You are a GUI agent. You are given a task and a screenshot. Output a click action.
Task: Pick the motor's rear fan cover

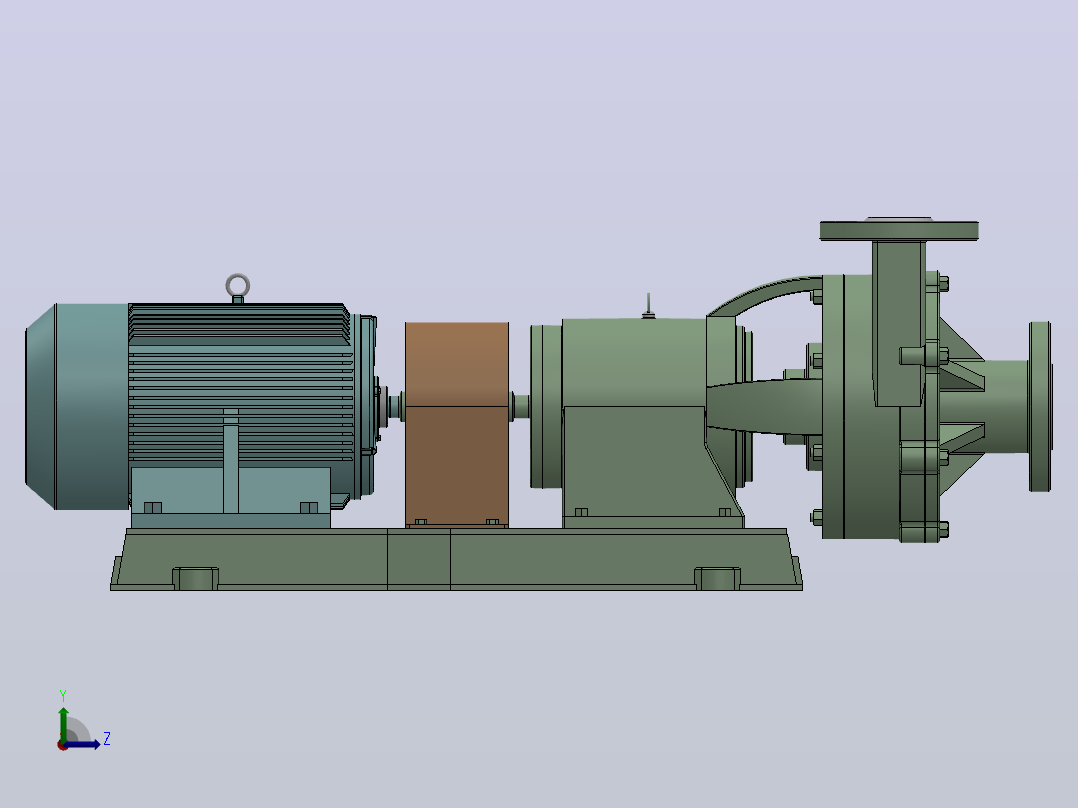coord(77,406)
